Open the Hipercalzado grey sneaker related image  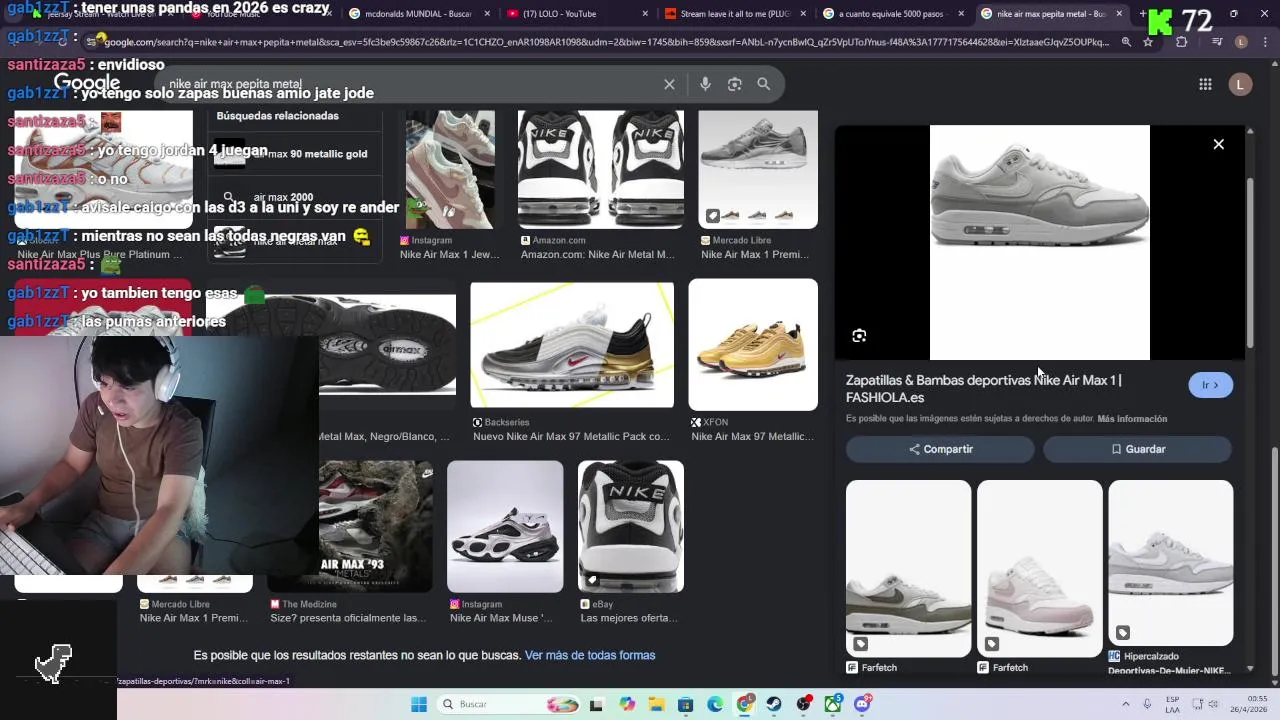pyautogui.click(x=1171, y=563)
